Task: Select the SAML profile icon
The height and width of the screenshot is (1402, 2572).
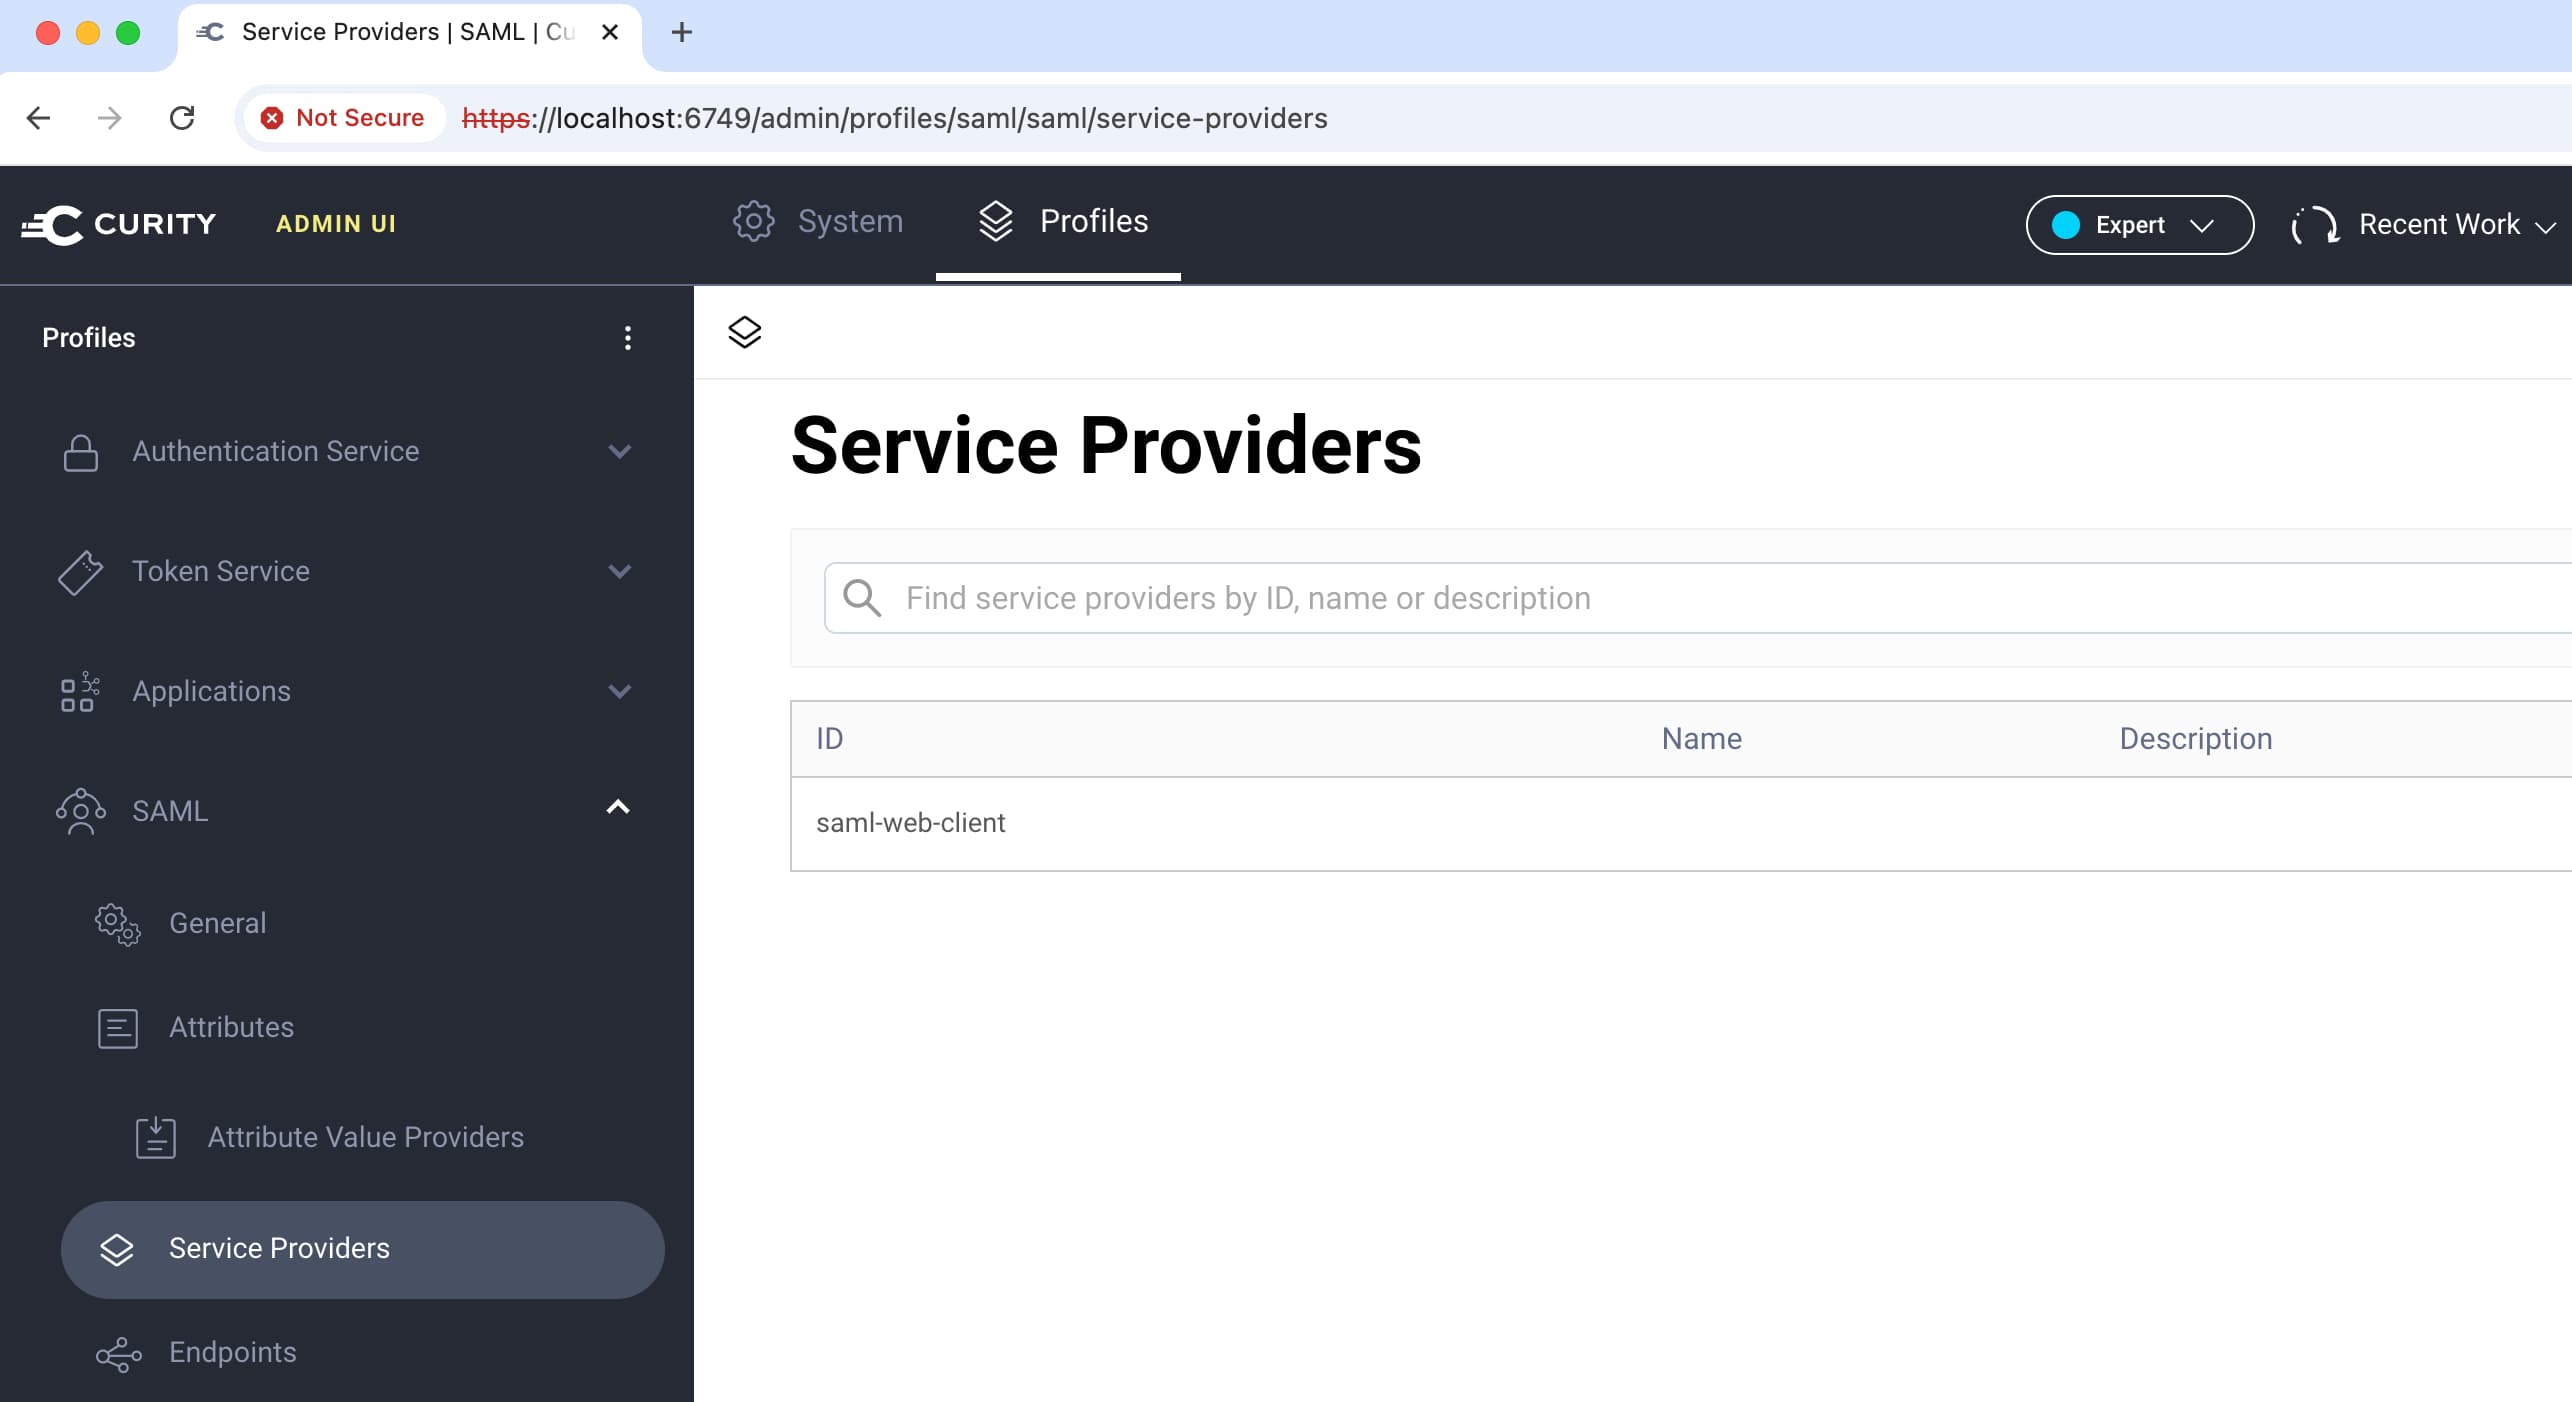Action: click(81, 811)
